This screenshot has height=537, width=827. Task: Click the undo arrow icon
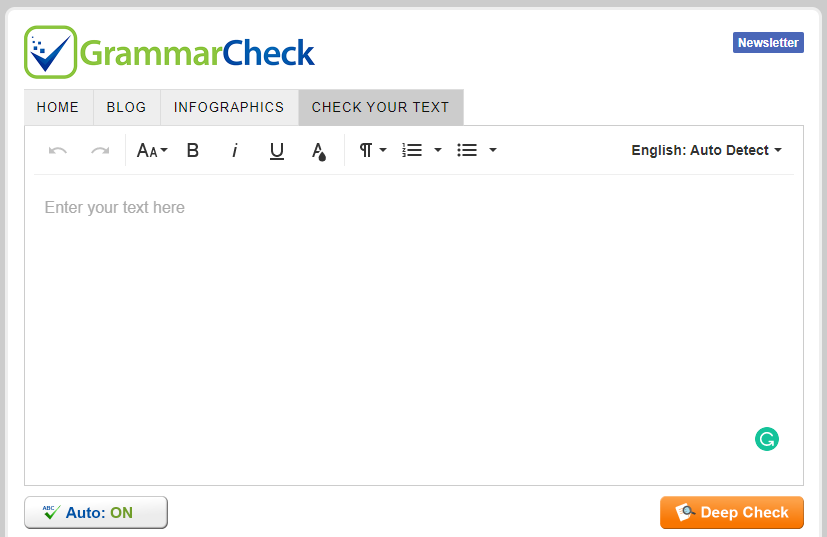(57, 150)
